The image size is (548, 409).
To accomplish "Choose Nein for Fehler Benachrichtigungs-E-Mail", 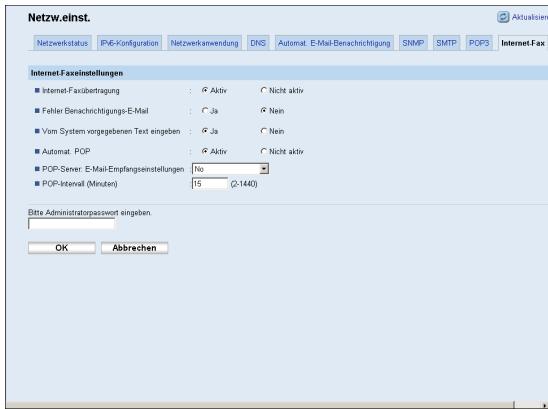I will pos(264,110).
